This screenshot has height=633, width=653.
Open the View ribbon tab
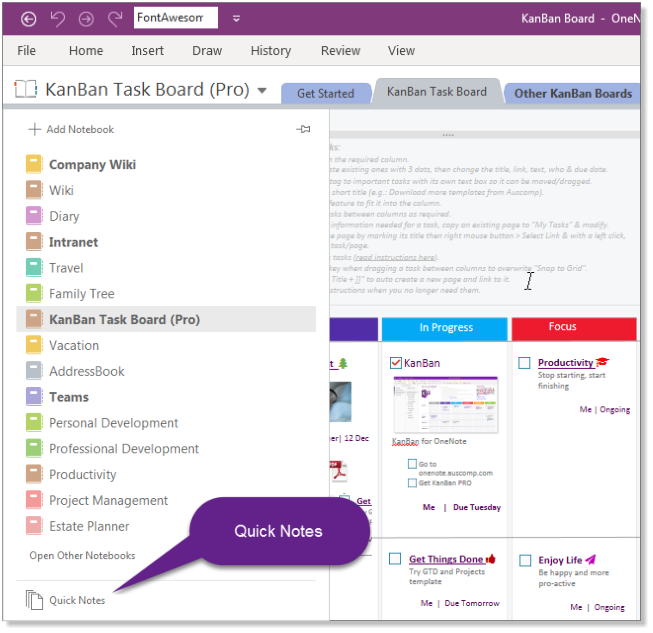pos(401,50)
